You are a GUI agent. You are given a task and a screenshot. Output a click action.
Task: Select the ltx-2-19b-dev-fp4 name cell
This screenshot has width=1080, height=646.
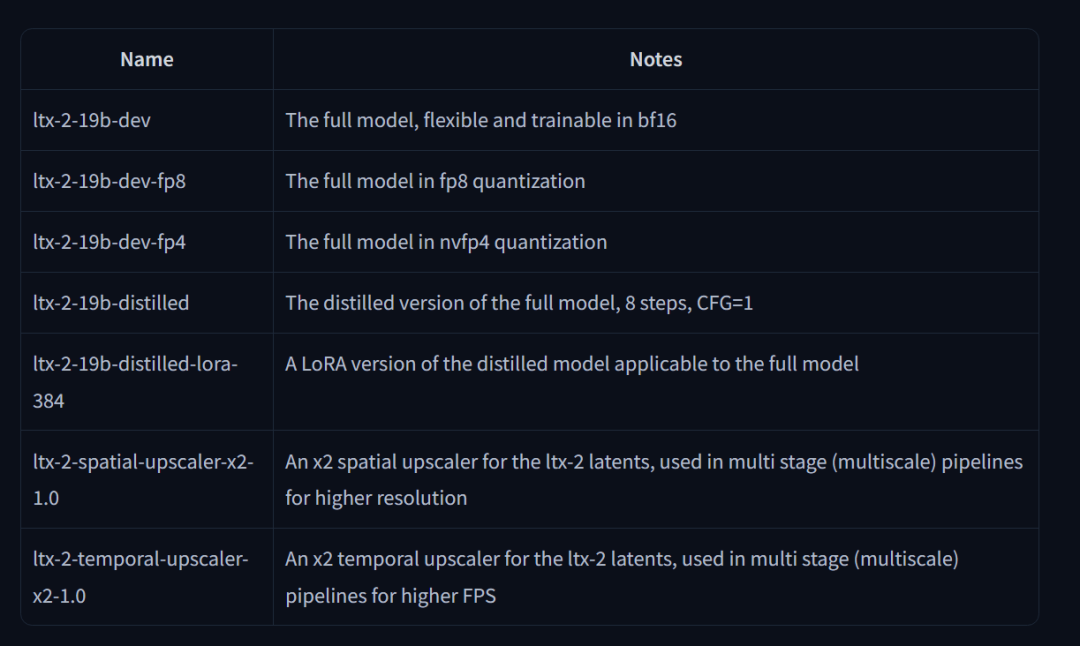109,242
